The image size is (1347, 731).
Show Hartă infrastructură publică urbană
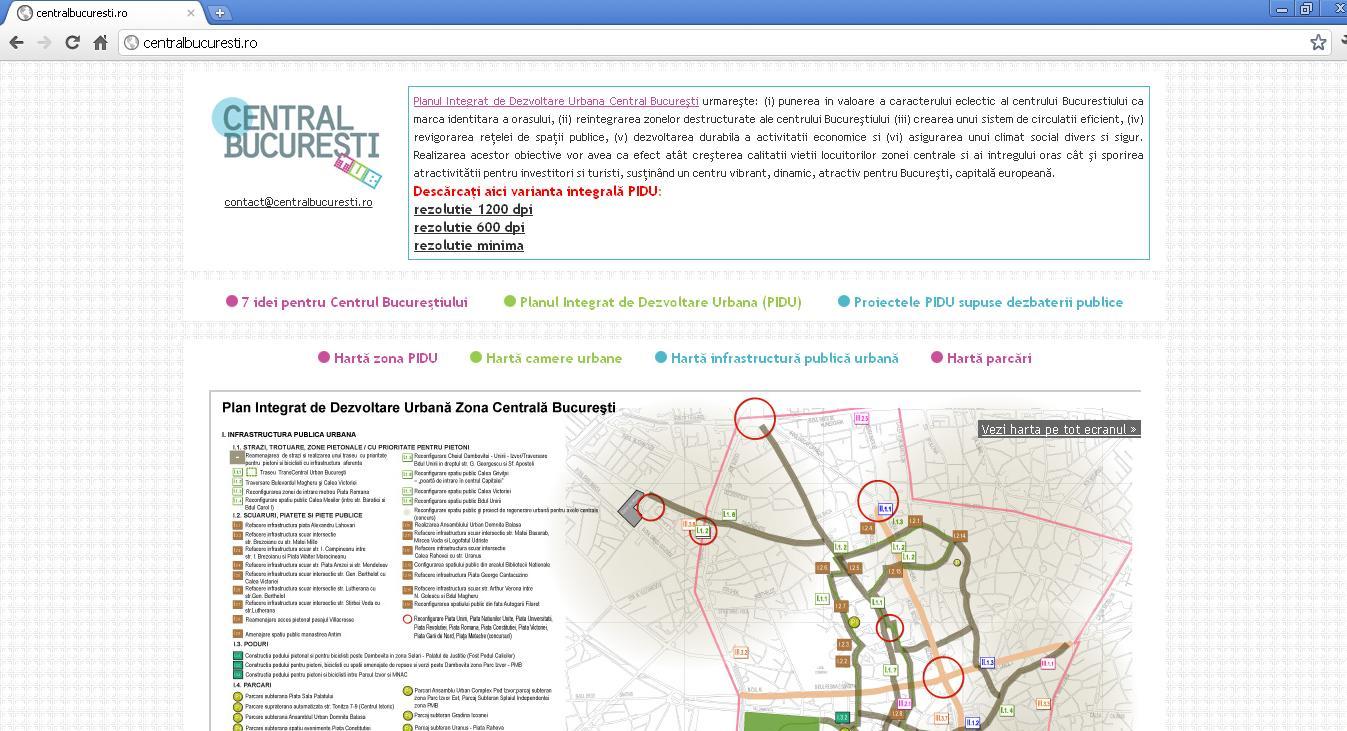pyautogui.click(x=777, y=358)
